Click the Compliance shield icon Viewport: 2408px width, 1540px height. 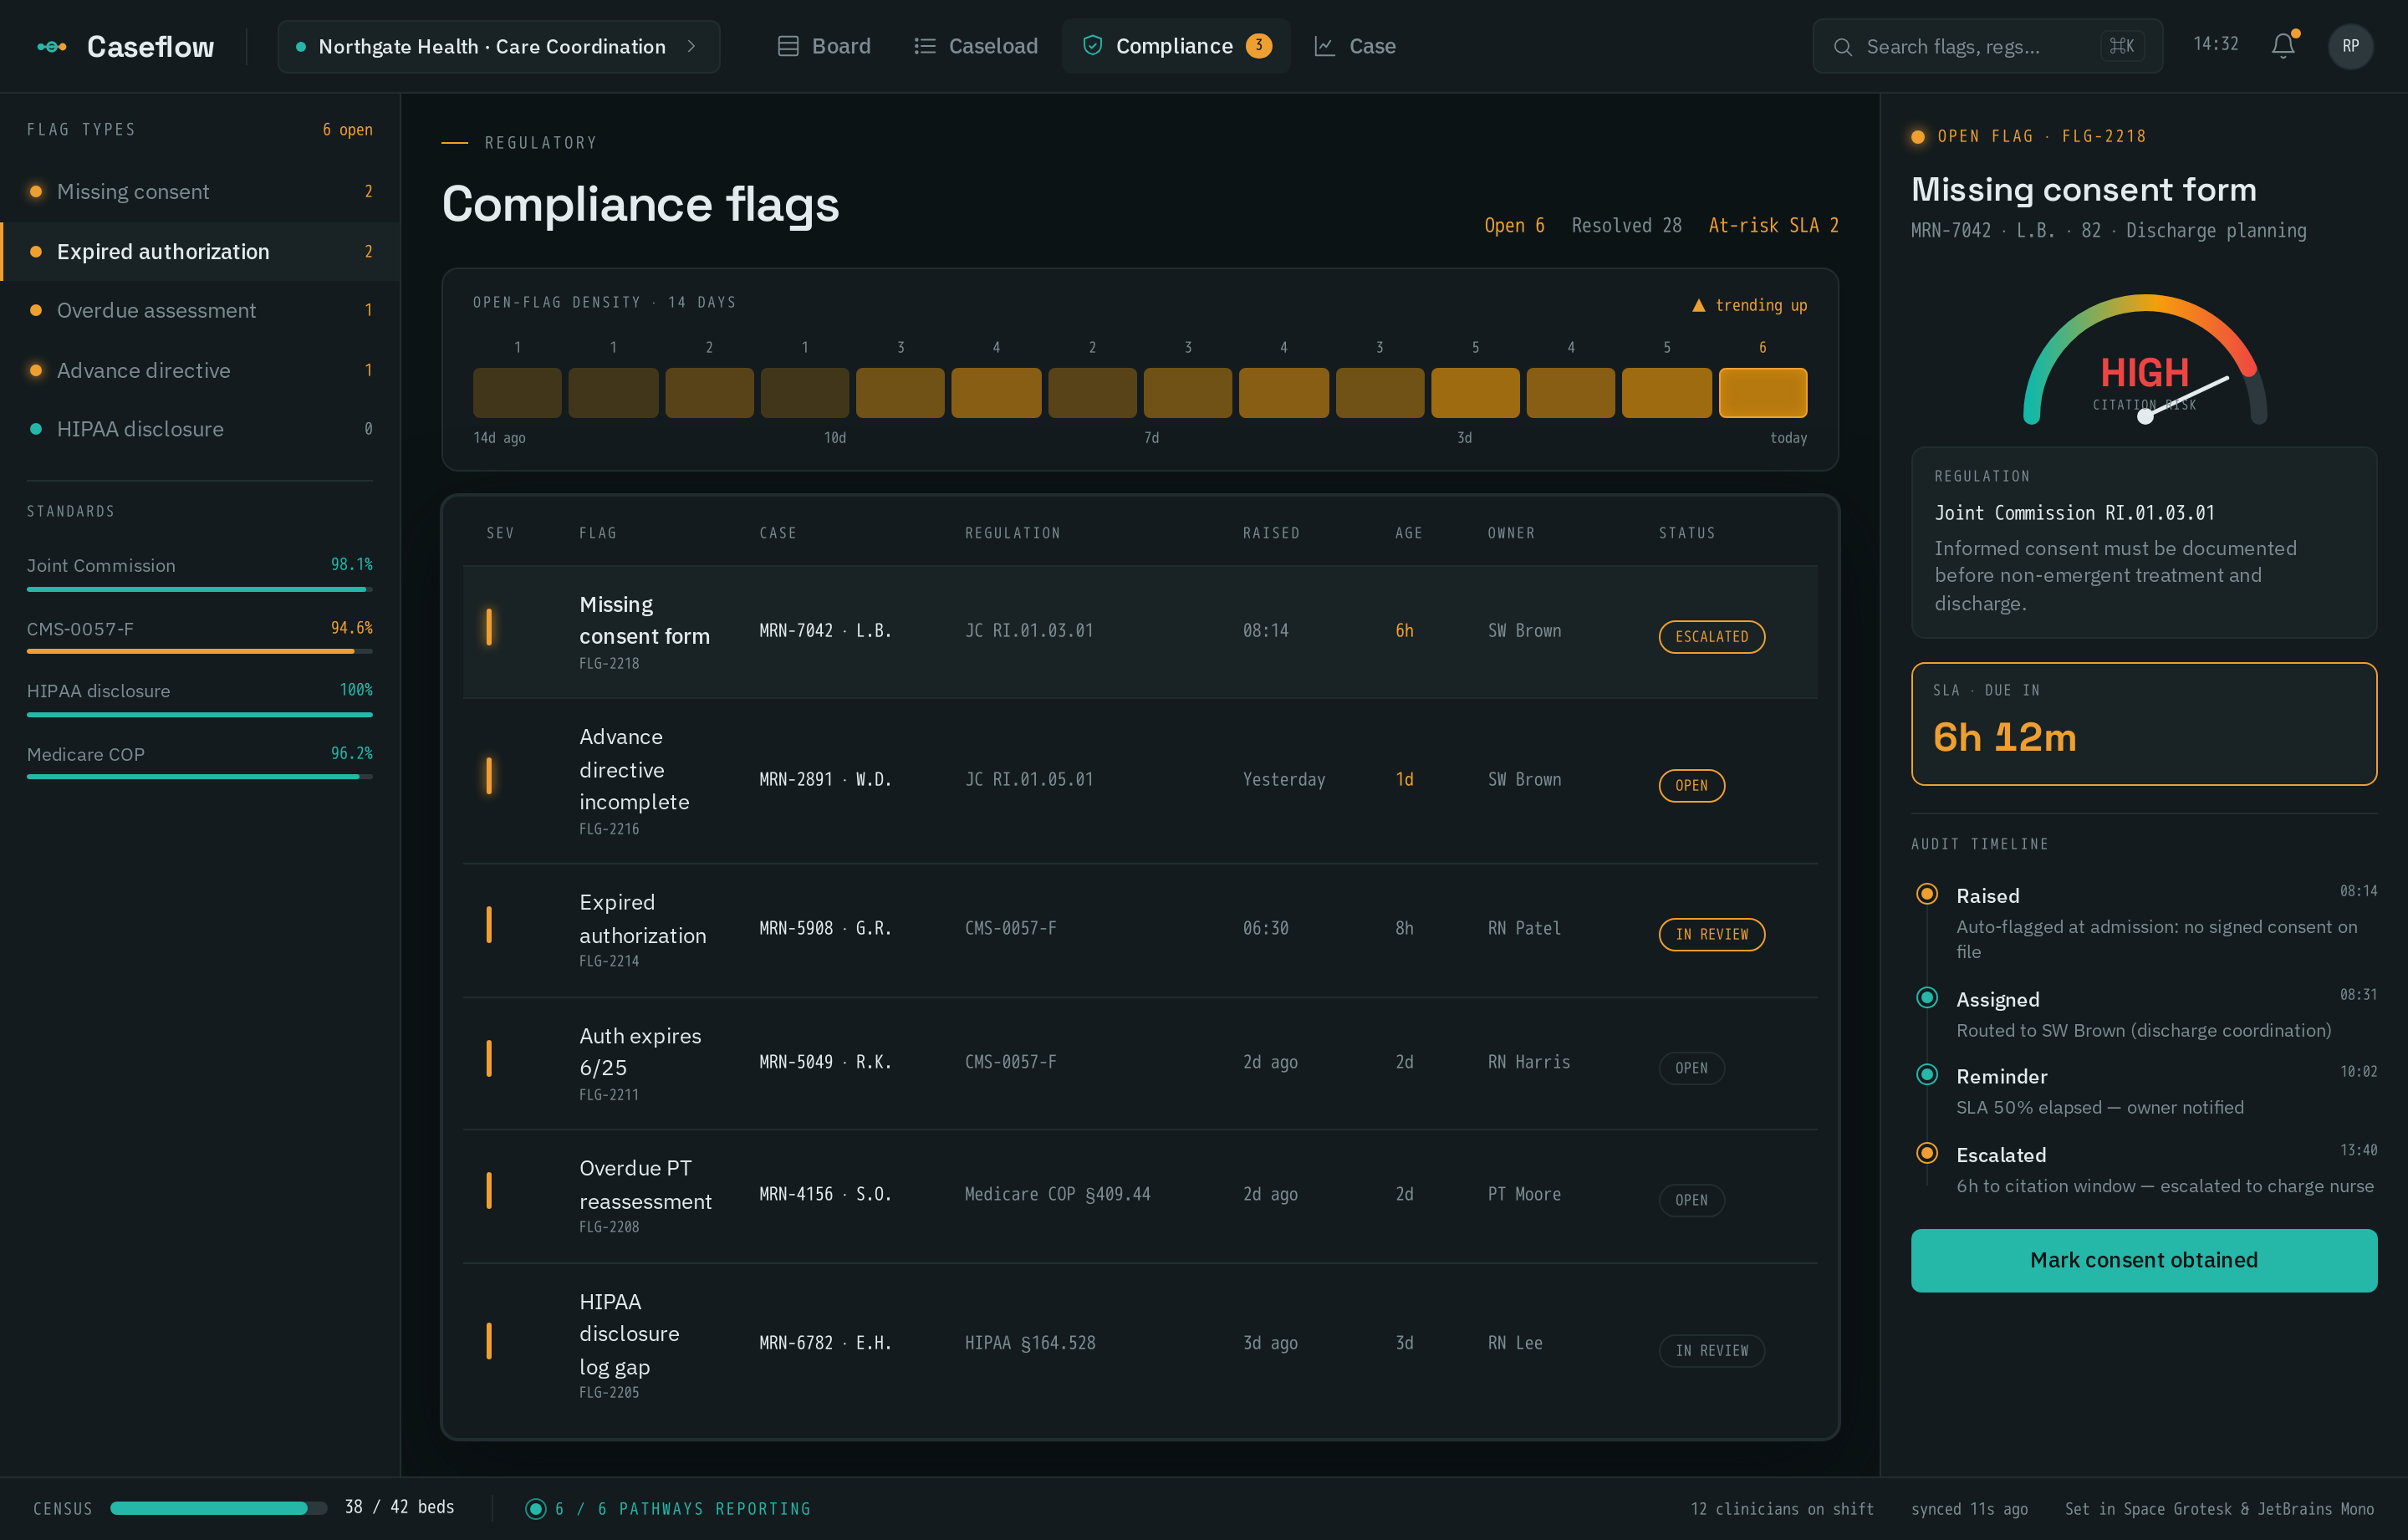pos(1093,46)
